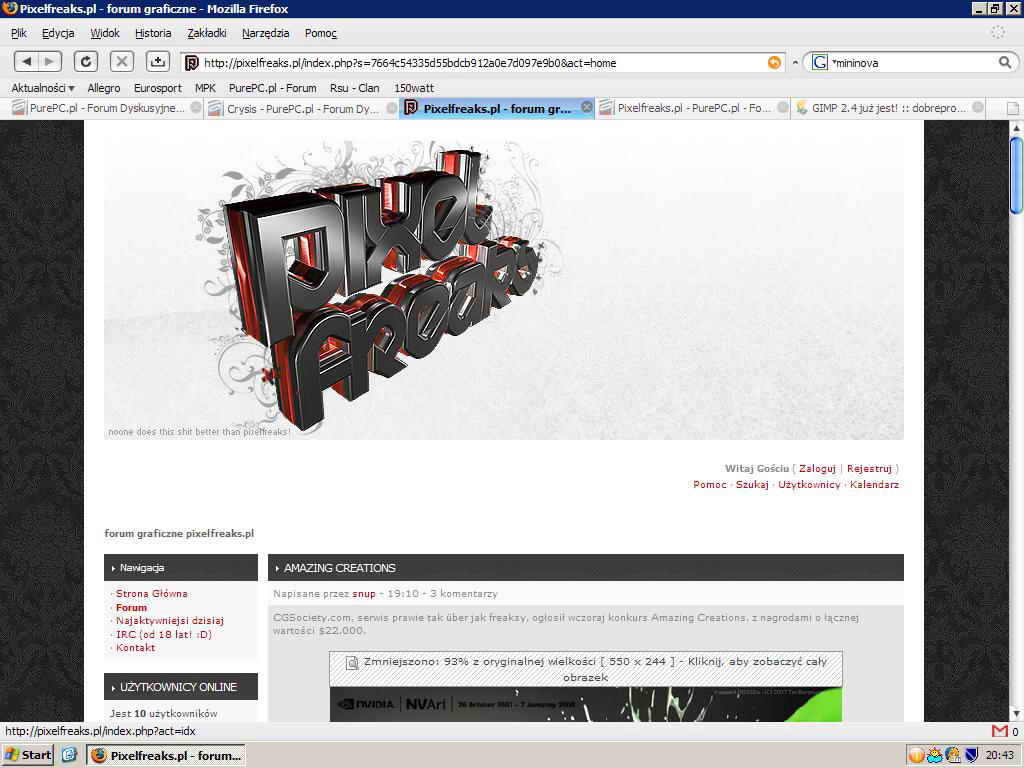The image size is (1024, 768).
Task: Open the Eurosport bookmark
Action: [157, 88]
